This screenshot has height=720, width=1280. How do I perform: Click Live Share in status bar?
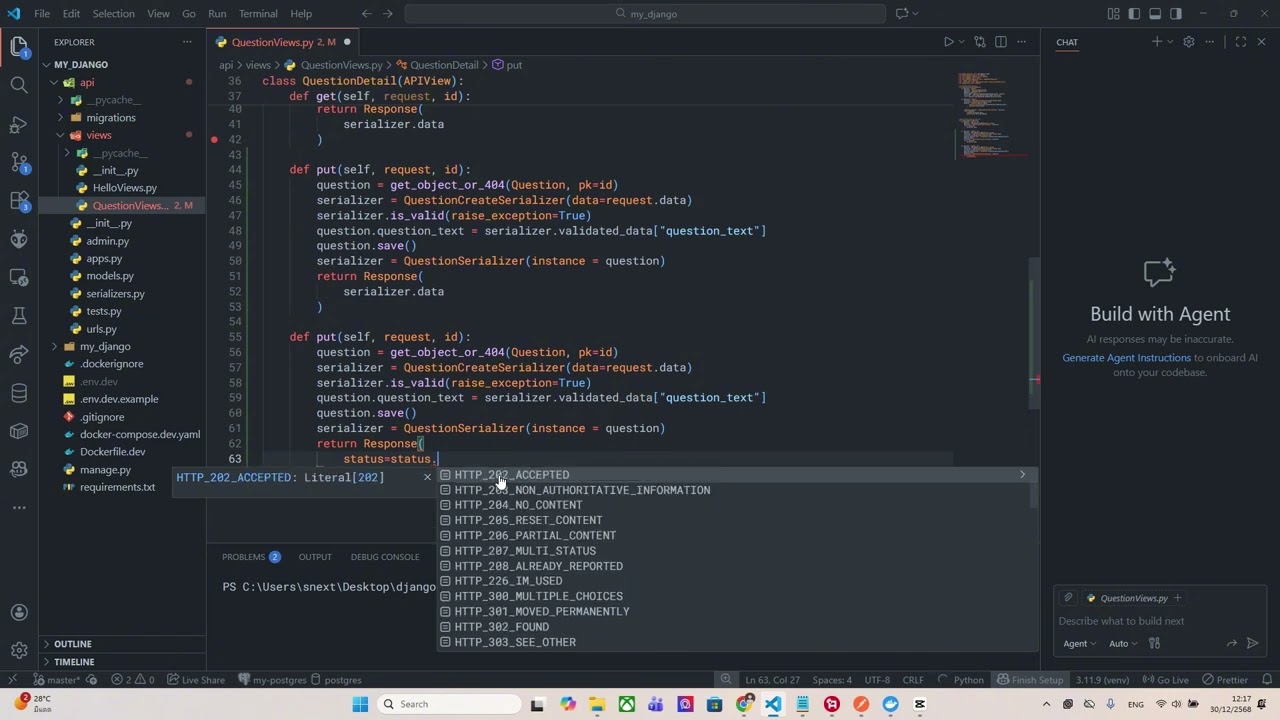pyautogui.click(x=196, y=680)
